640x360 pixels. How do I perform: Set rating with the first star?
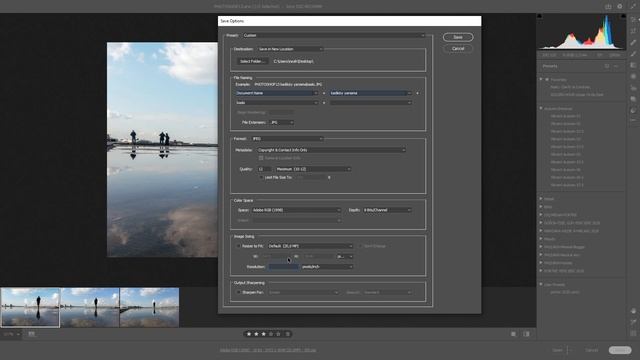249,334
